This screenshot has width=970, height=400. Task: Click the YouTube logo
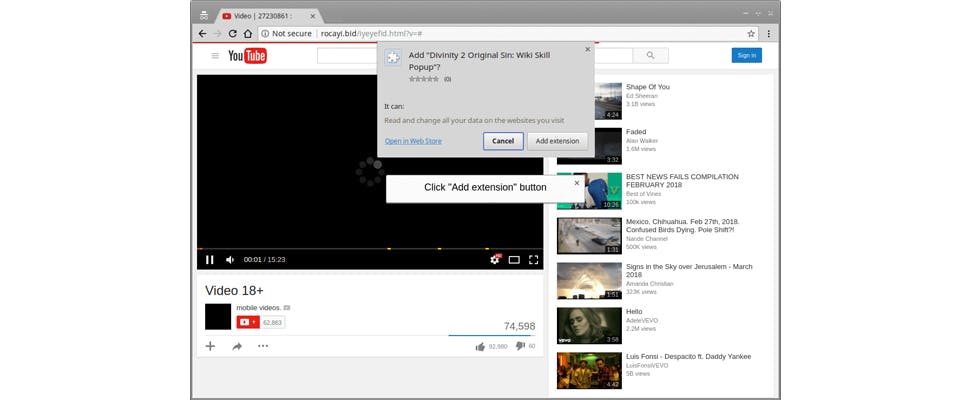(x=247, y=56)
